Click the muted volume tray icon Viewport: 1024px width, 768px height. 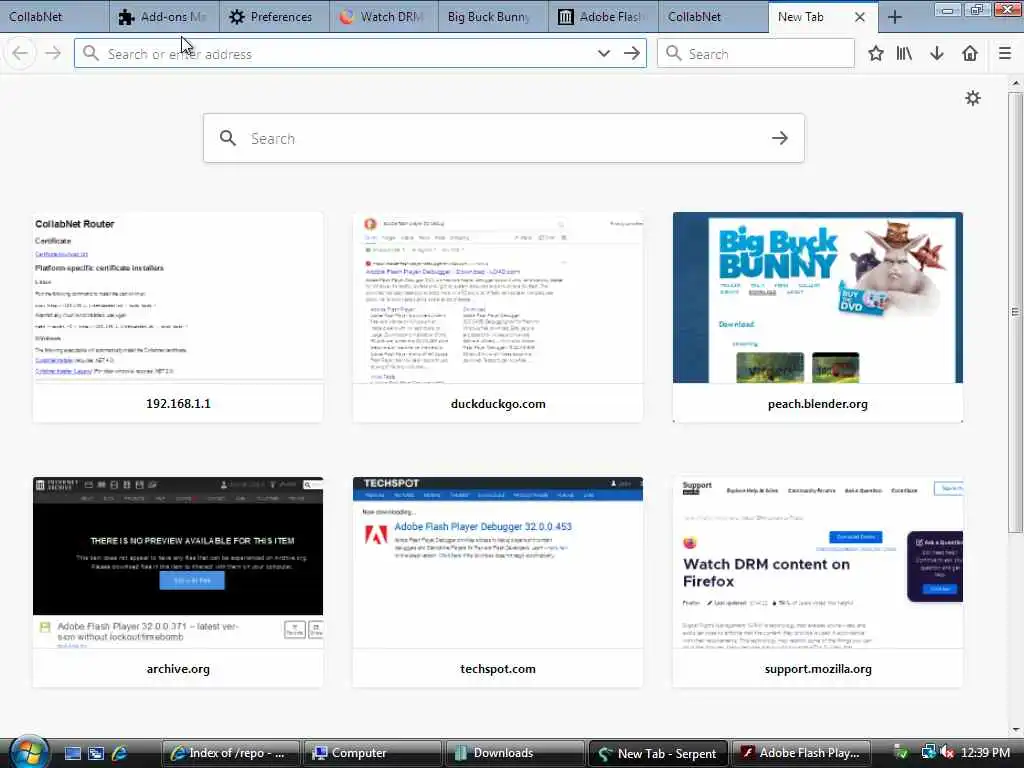[947, 753]
